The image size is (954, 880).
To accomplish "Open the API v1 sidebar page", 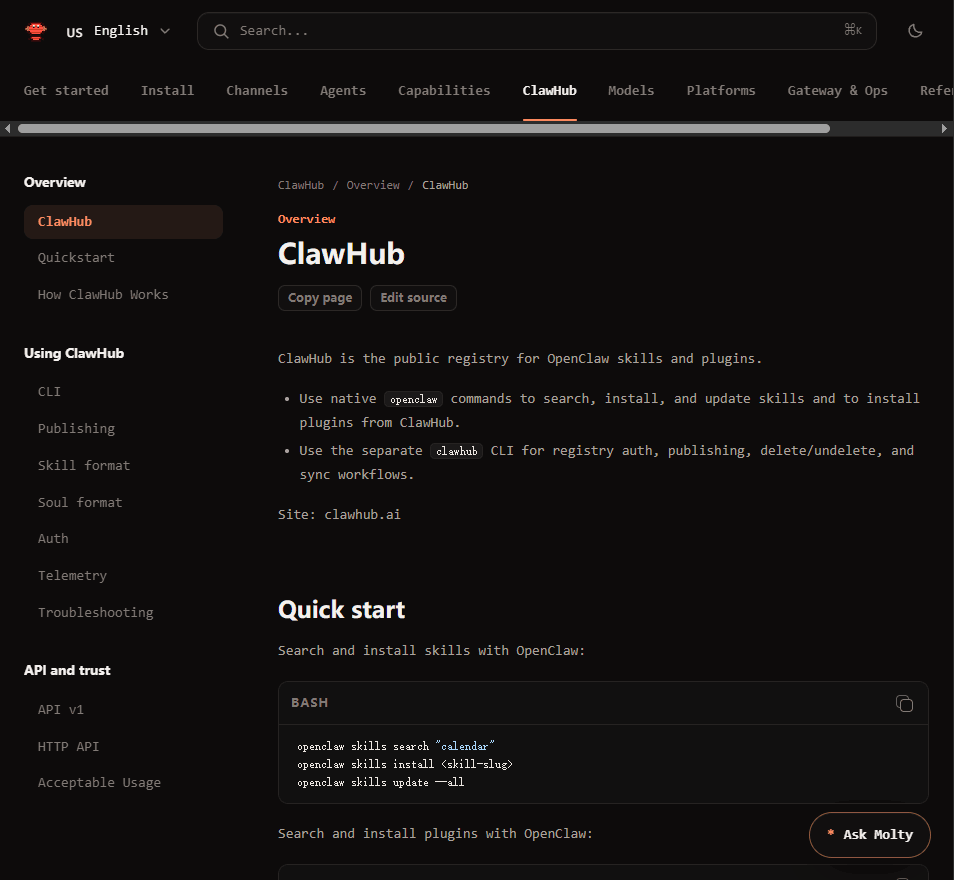I will tap(61, 710).
